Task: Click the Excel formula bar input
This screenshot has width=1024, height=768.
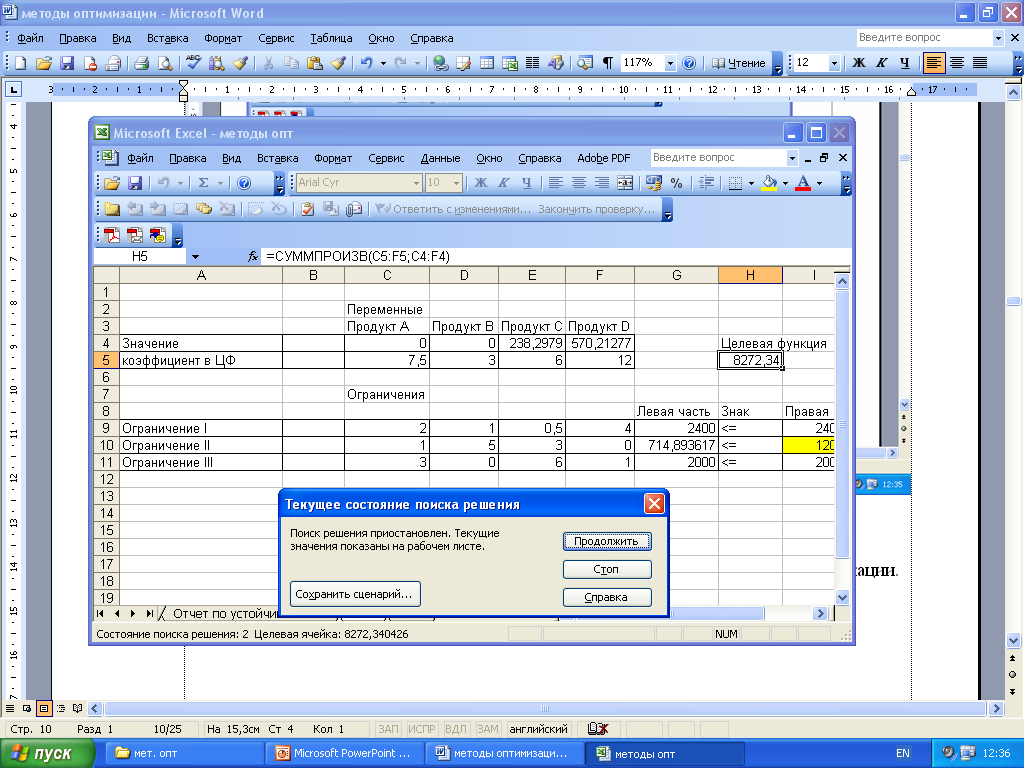Action: tap(555, 257)
